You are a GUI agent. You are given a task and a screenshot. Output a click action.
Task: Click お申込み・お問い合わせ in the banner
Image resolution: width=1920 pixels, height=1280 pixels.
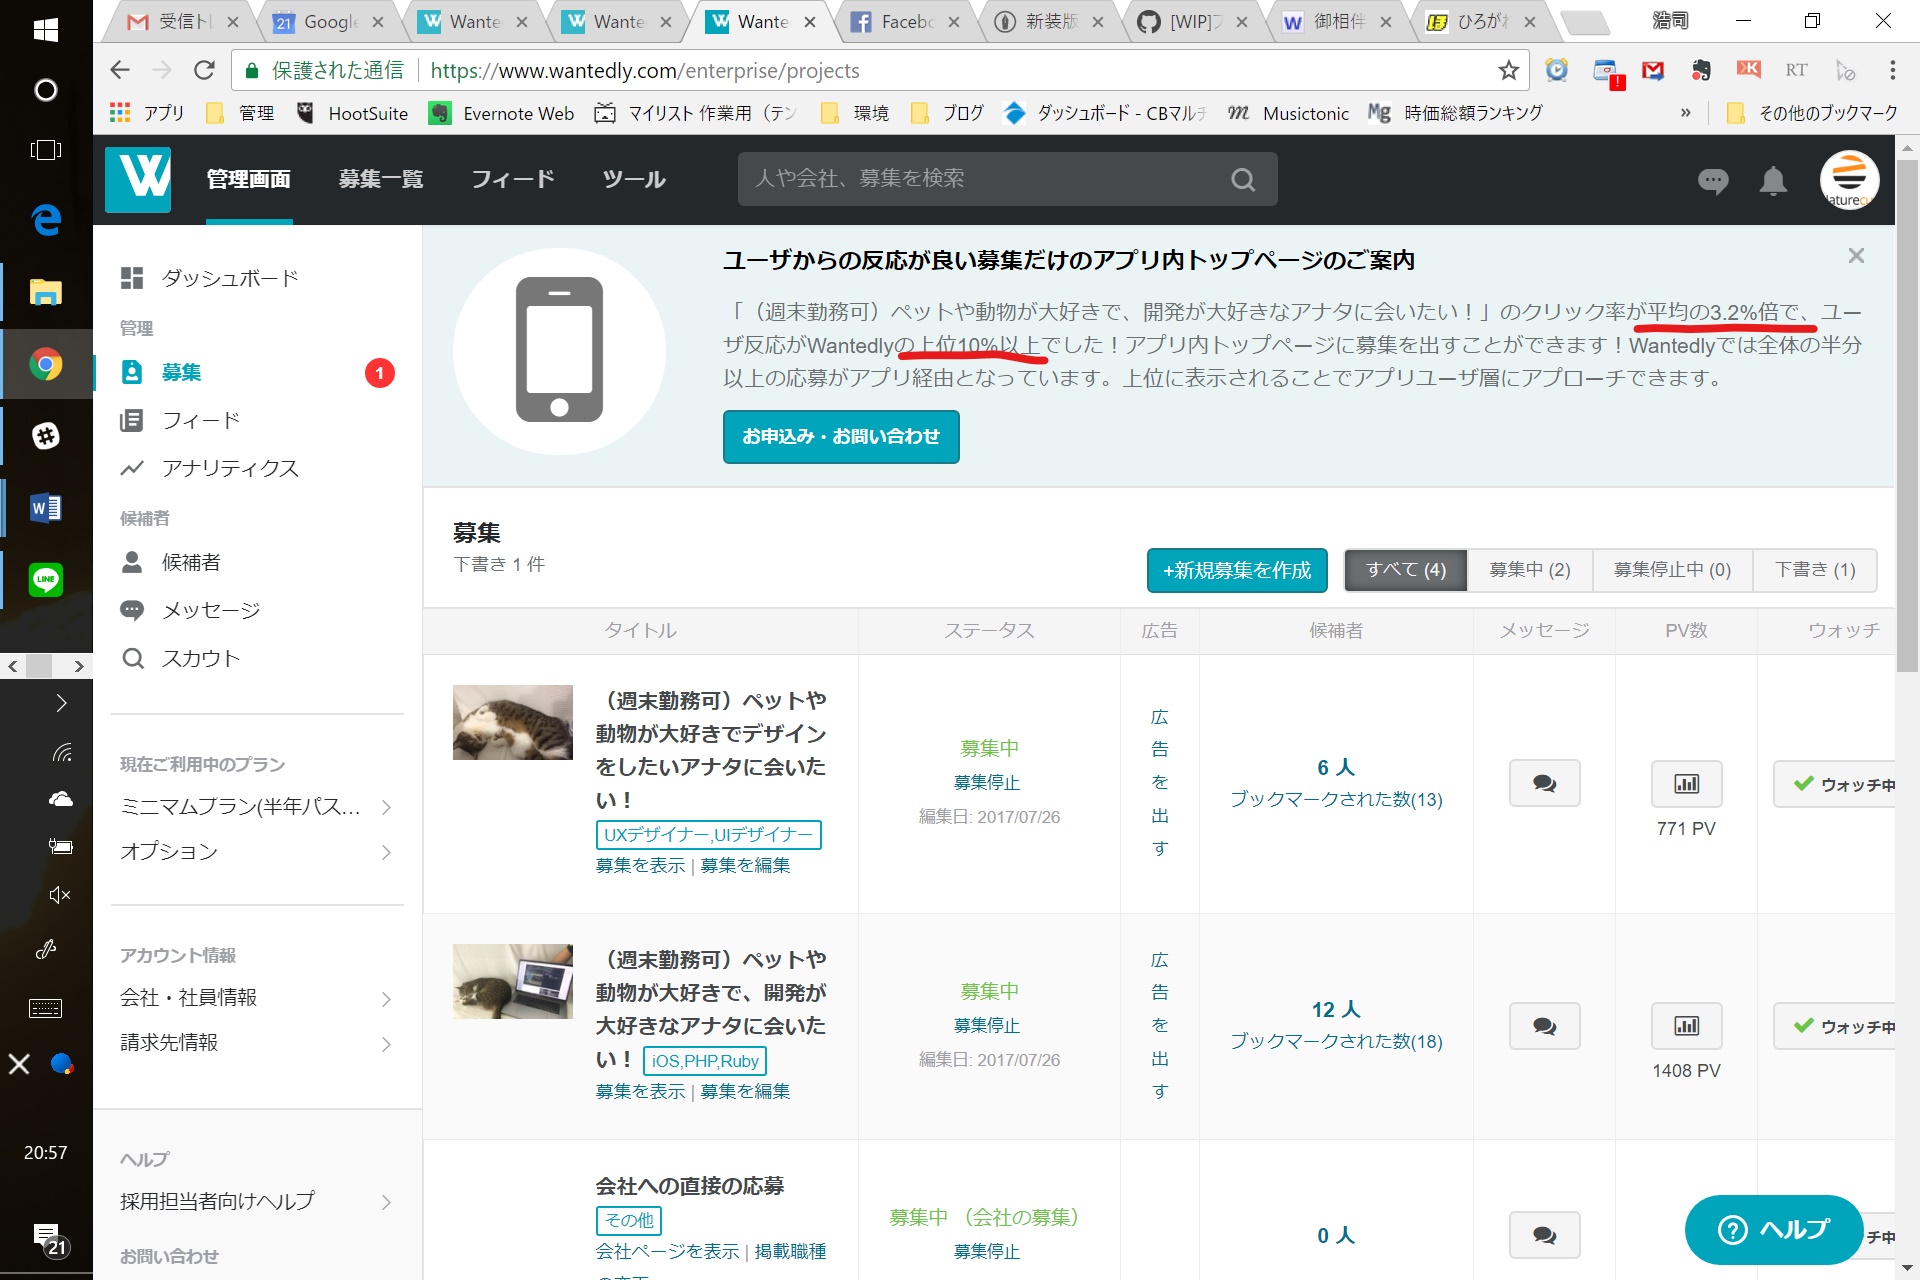click(x=840, y=437)
